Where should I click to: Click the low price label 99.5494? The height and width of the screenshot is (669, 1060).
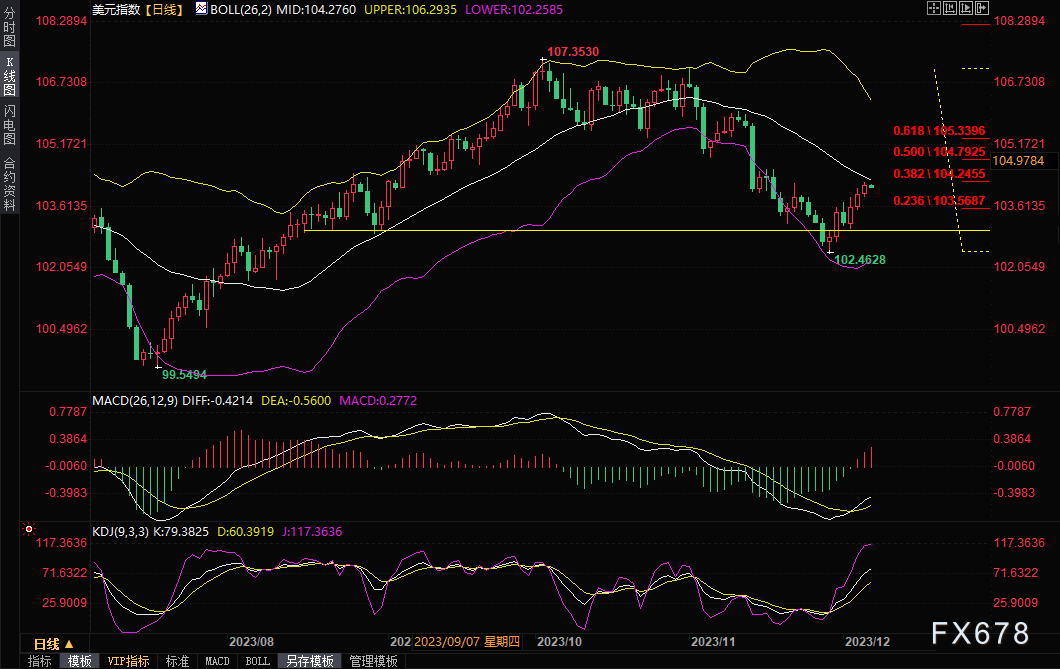pos(184,374)
